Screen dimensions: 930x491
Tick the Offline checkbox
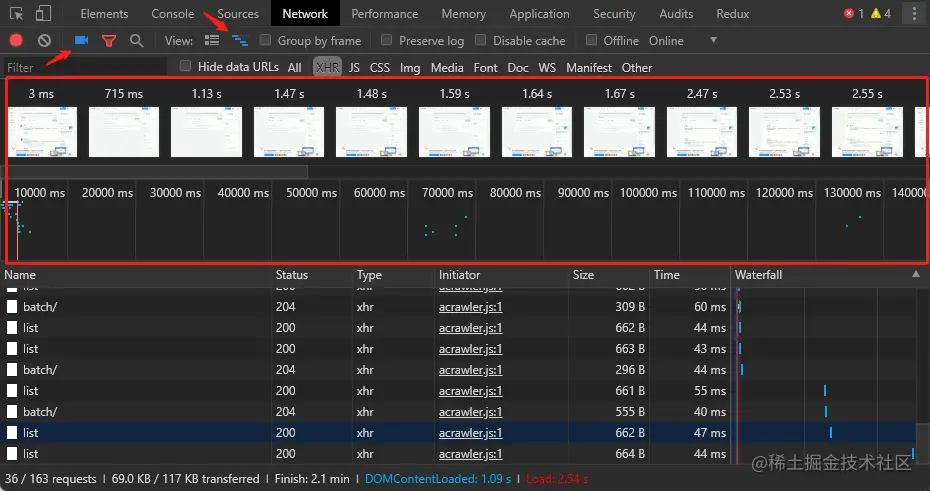pos(591,40)
